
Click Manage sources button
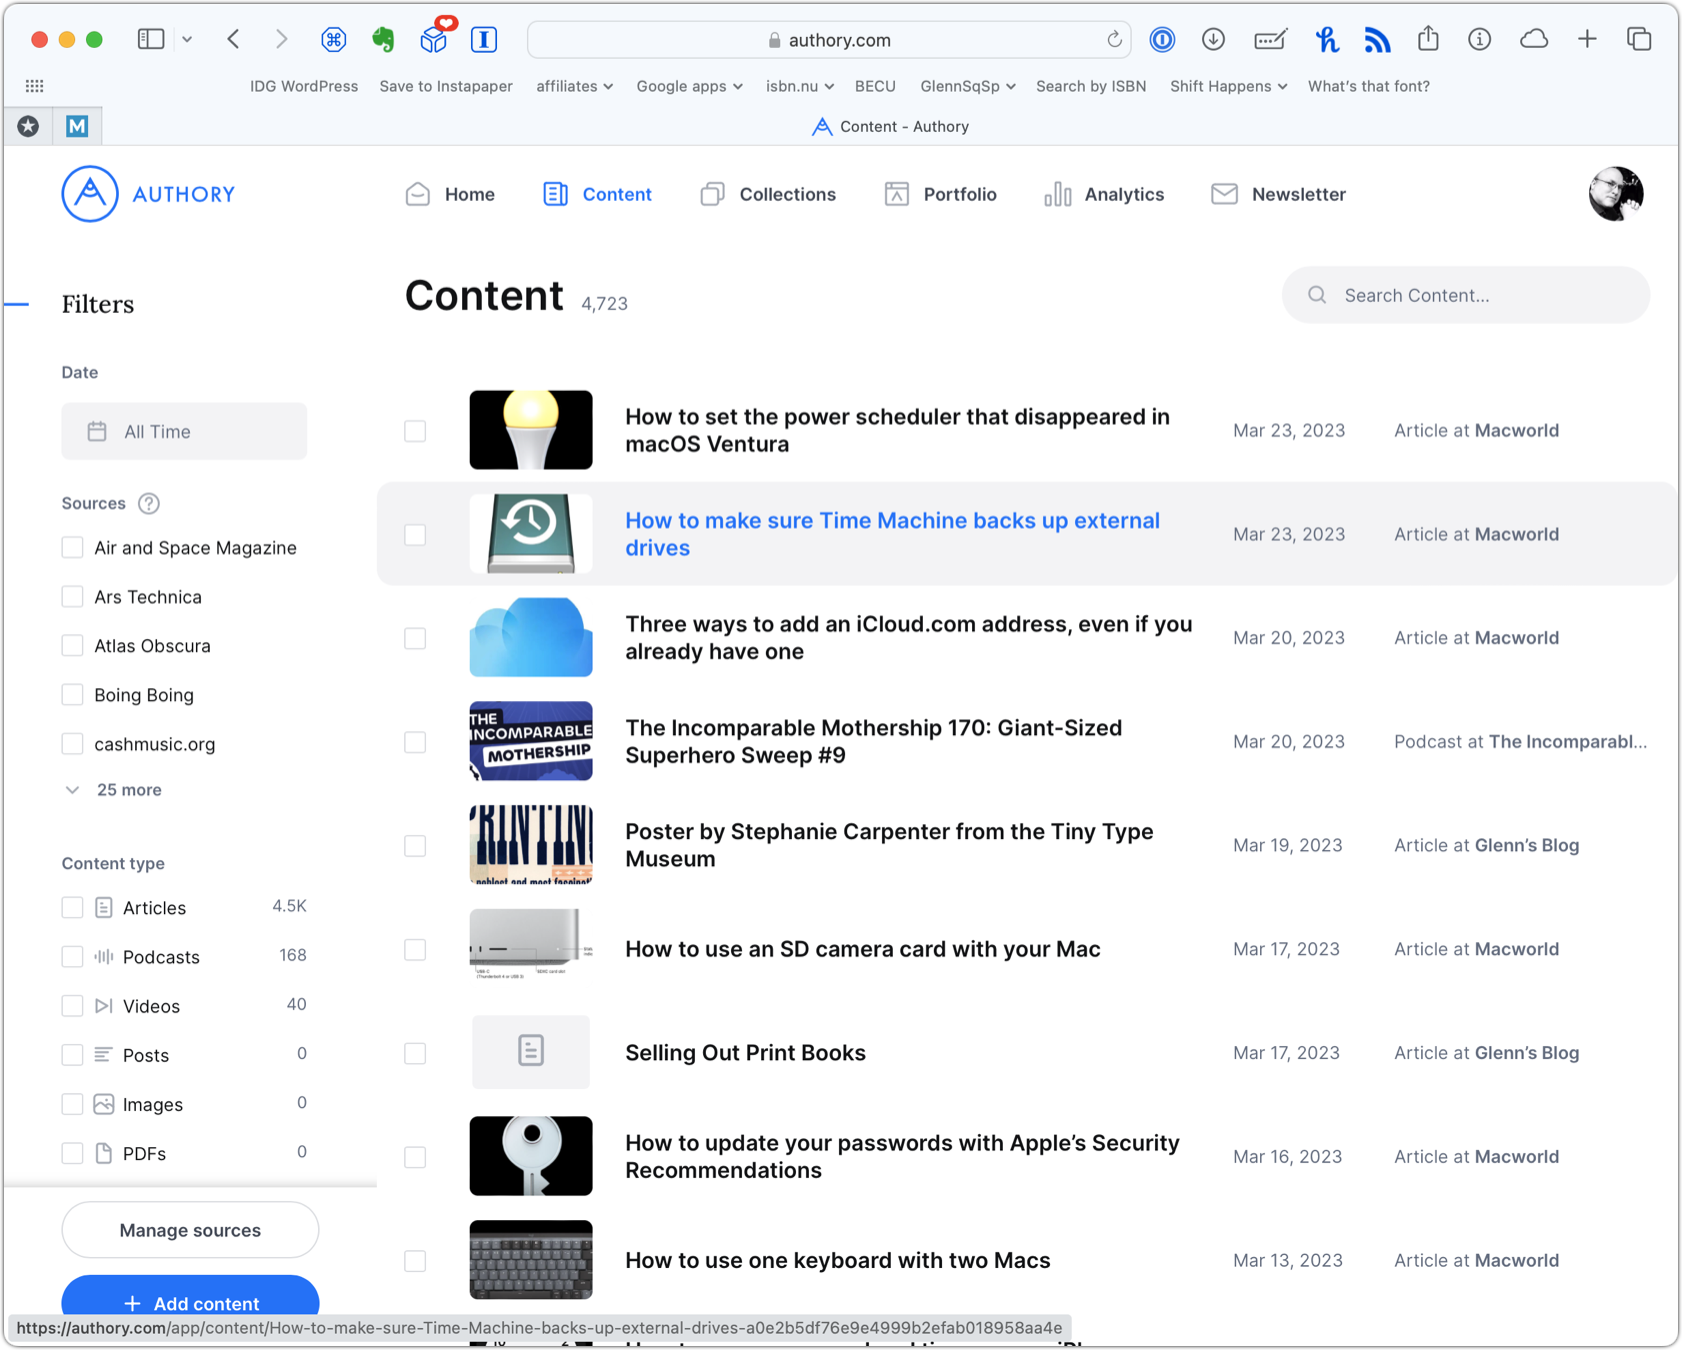[x=190, y=1230]
